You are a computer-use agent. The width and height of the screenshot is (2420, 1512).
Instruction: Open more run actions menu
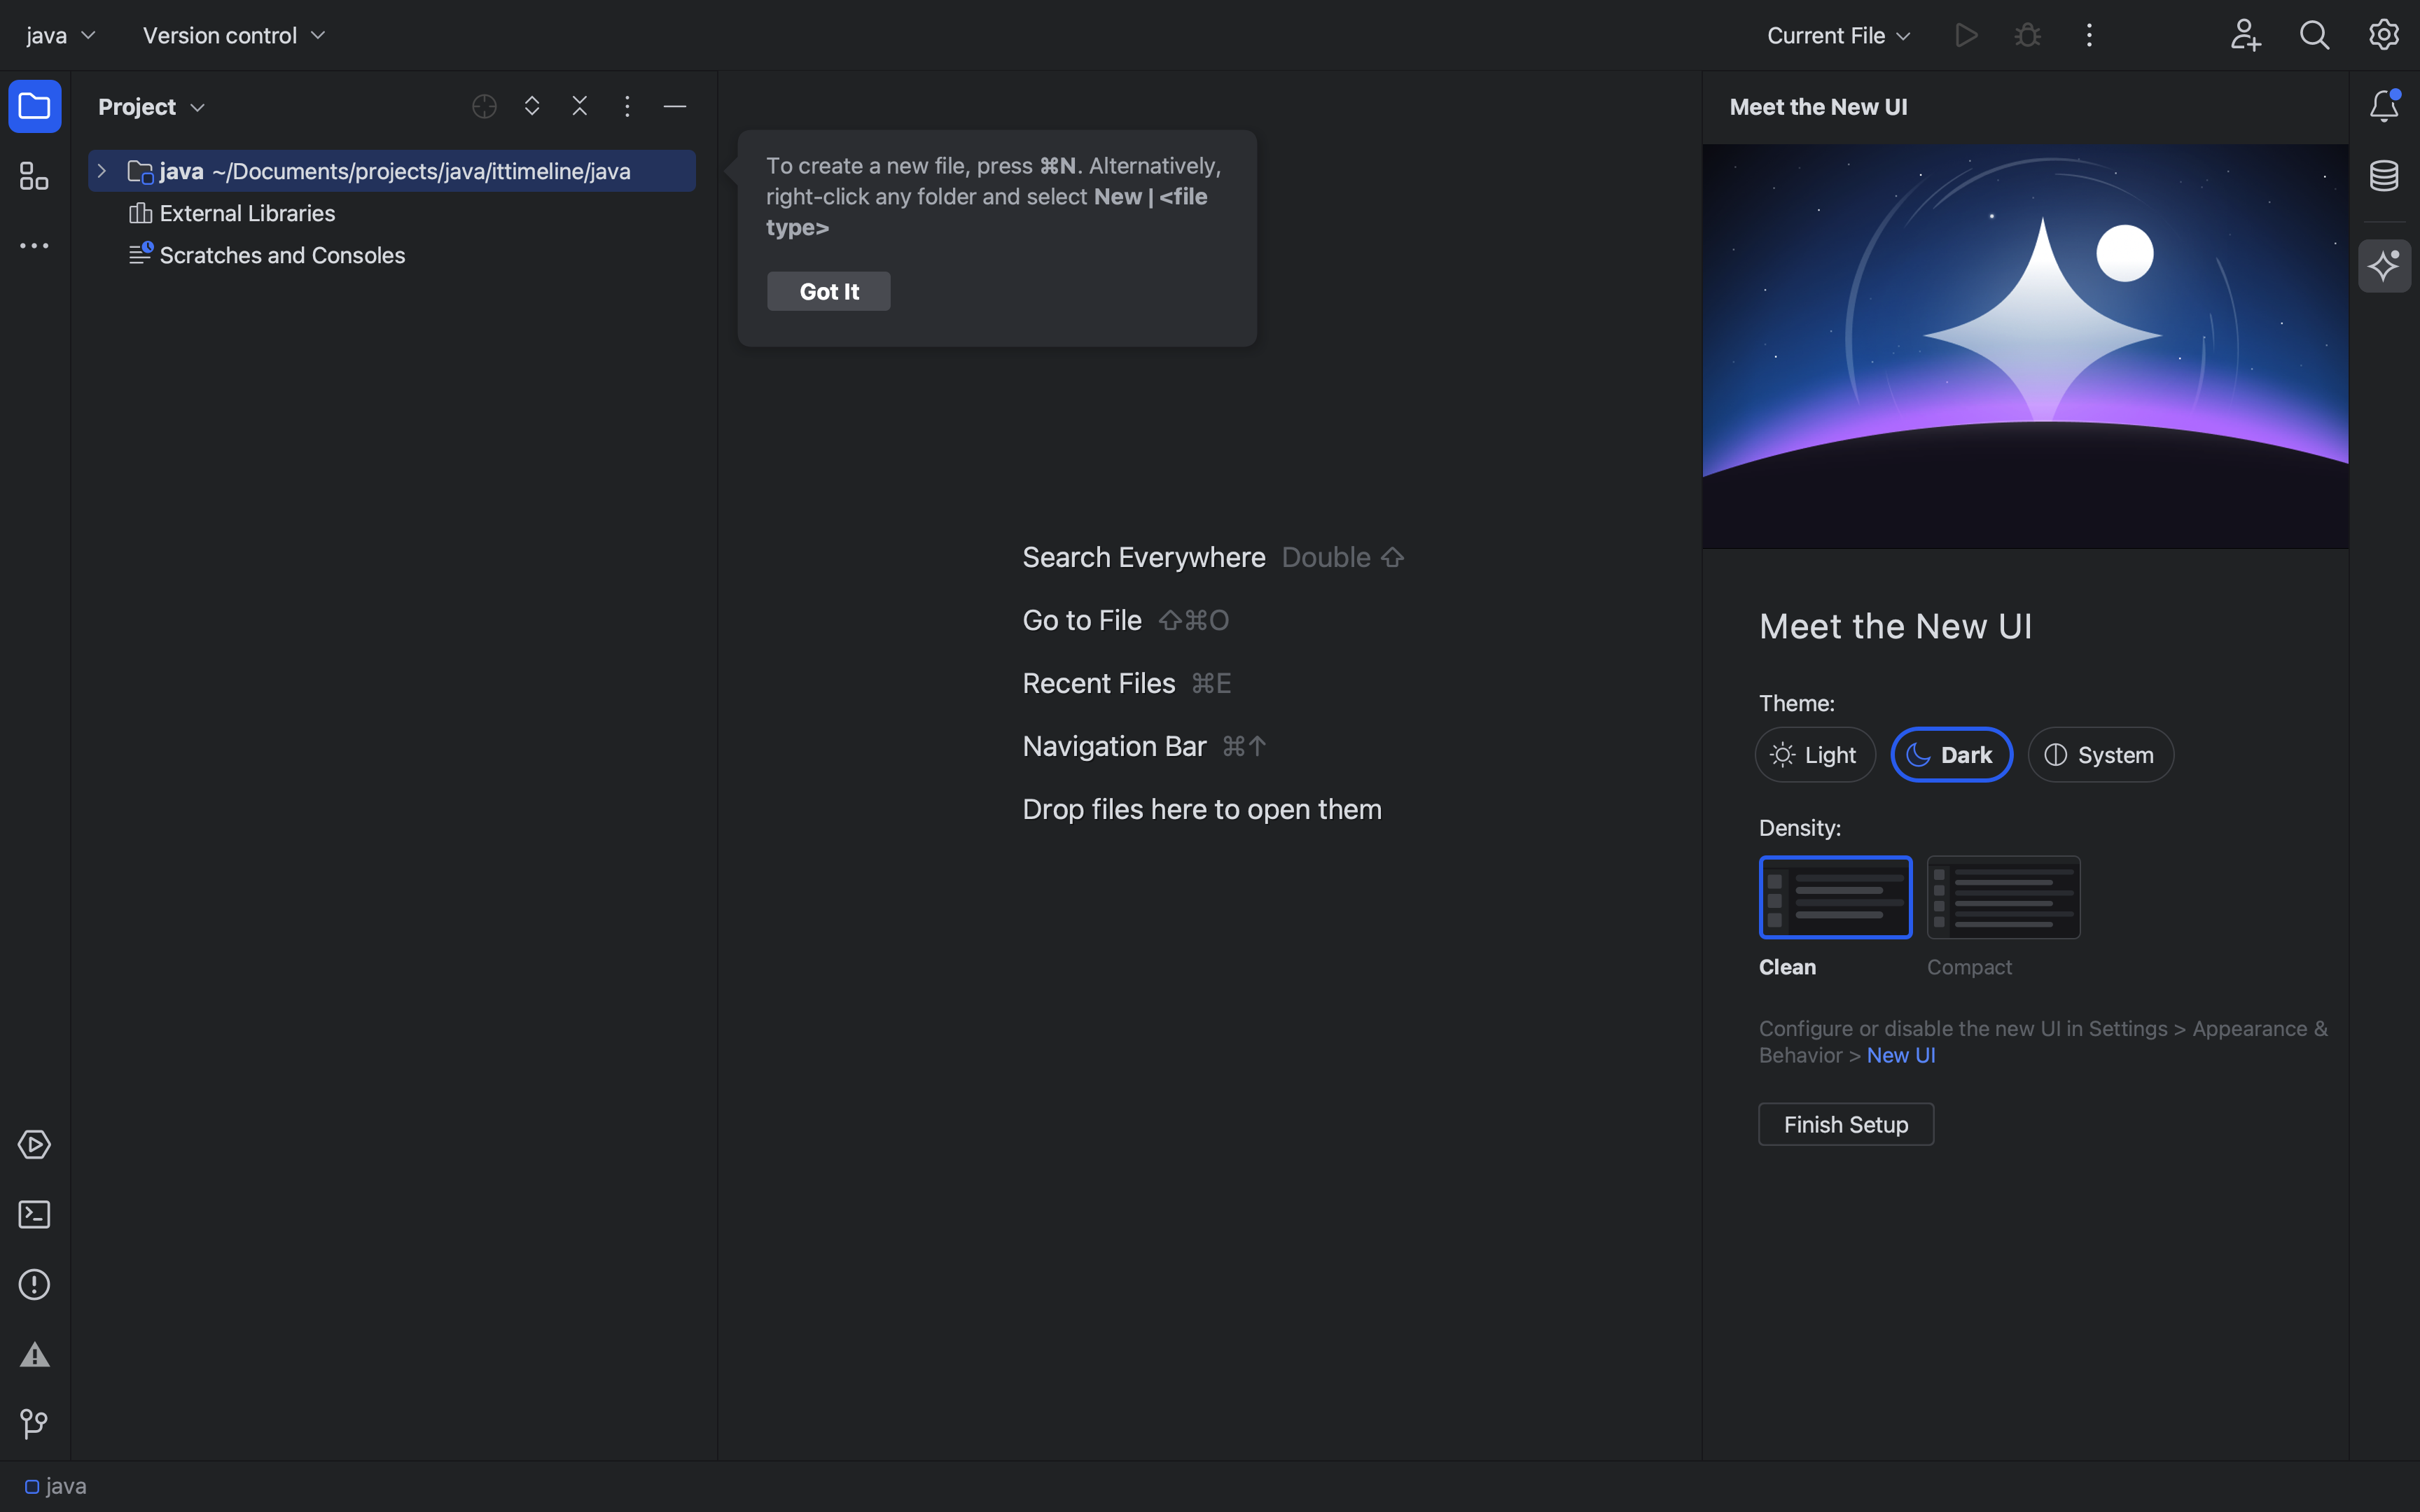click(2089, 35)
